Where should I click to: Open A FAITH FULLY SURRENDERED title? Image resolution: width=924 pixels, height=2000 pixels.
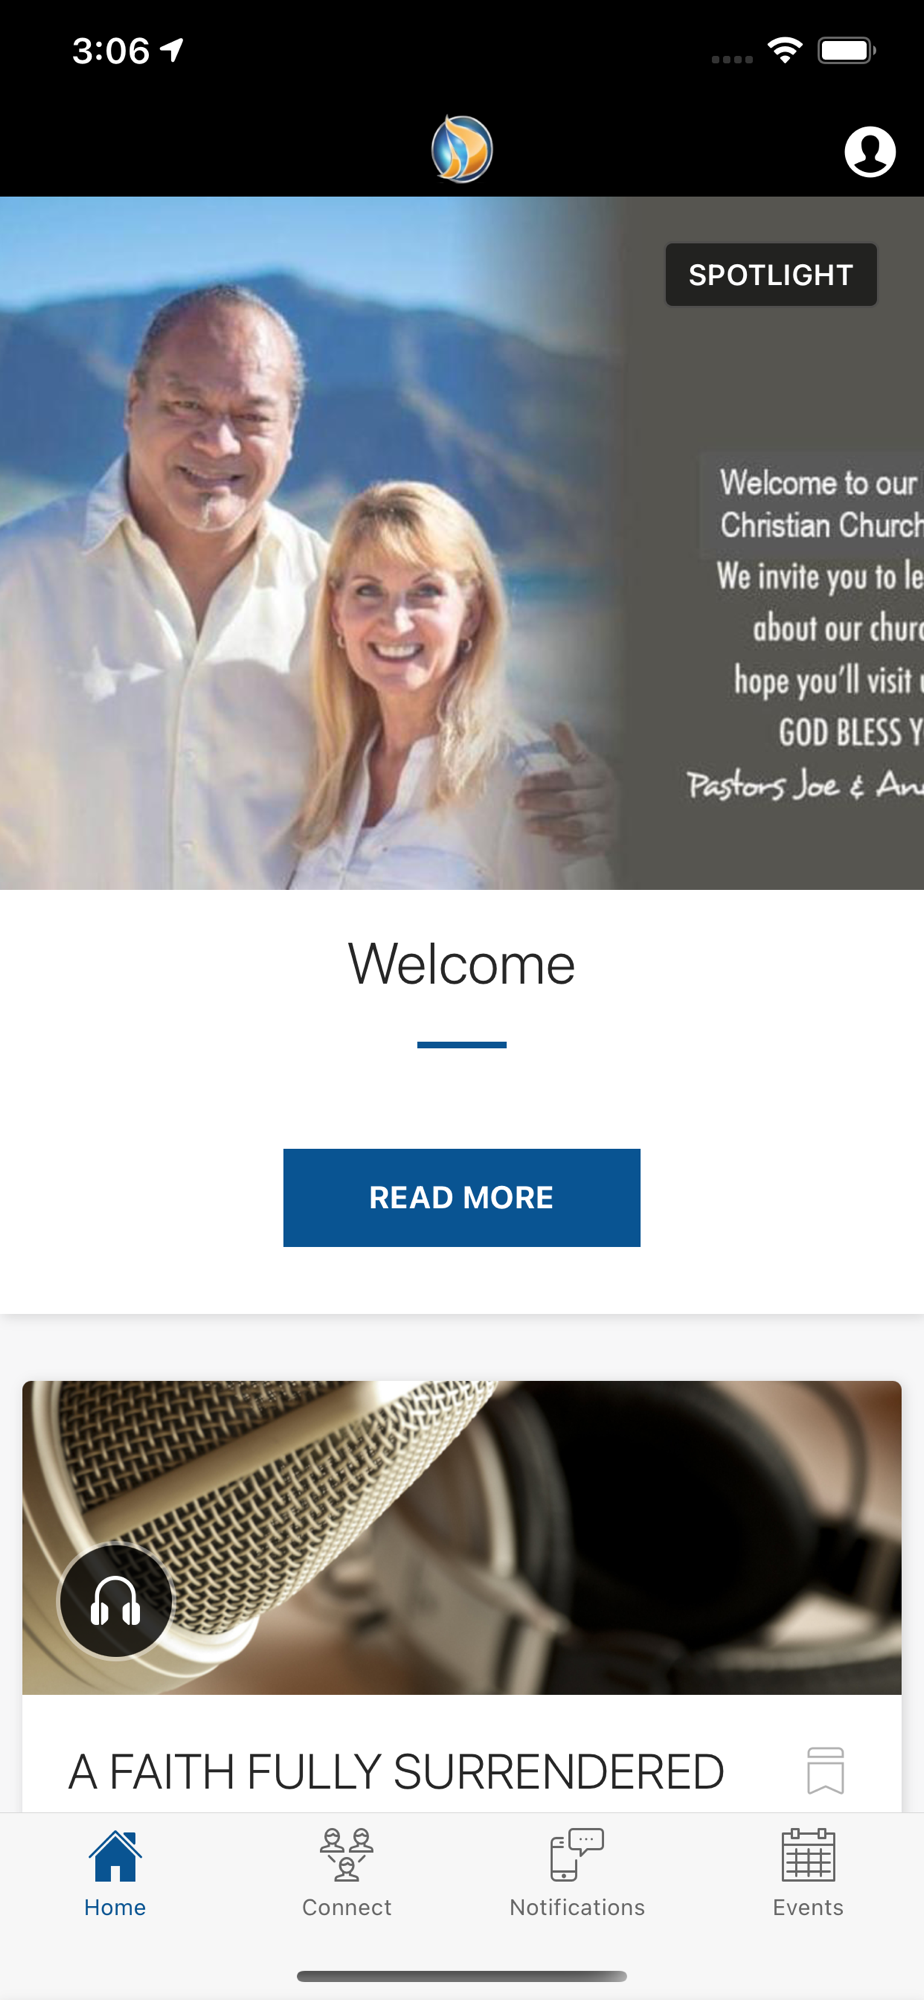point(396,1772)
